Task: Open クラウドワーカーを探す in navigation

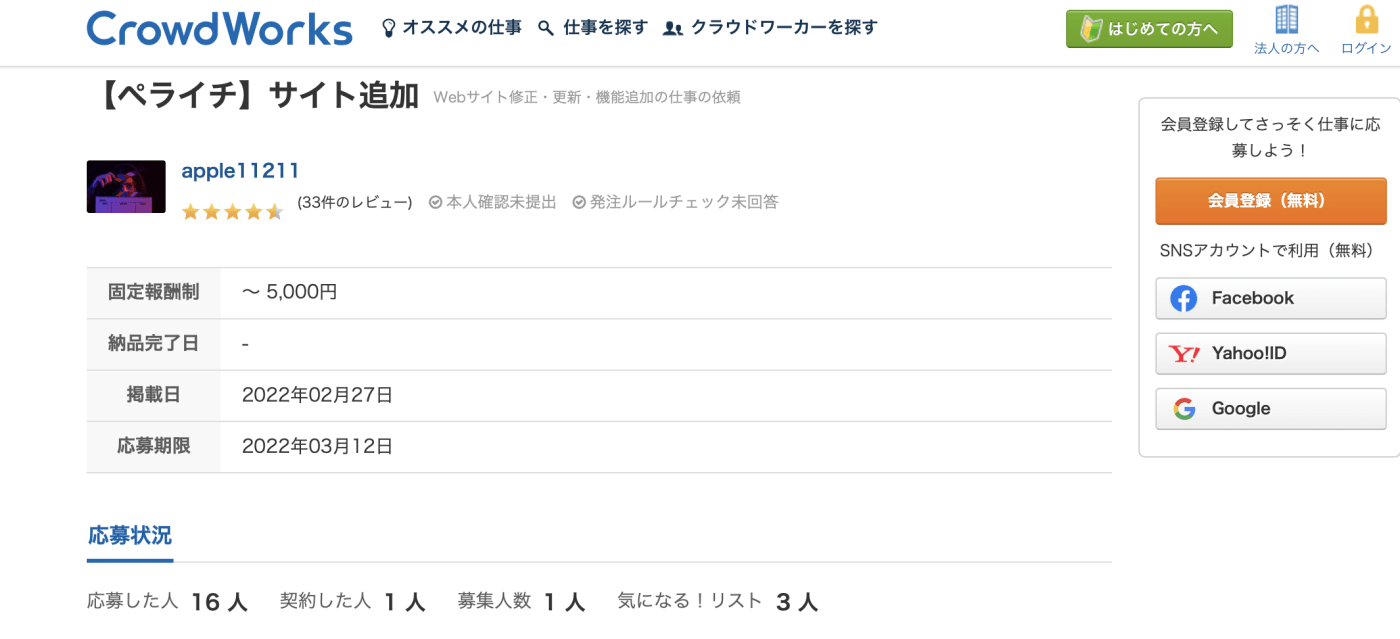Action: (783, 28)
